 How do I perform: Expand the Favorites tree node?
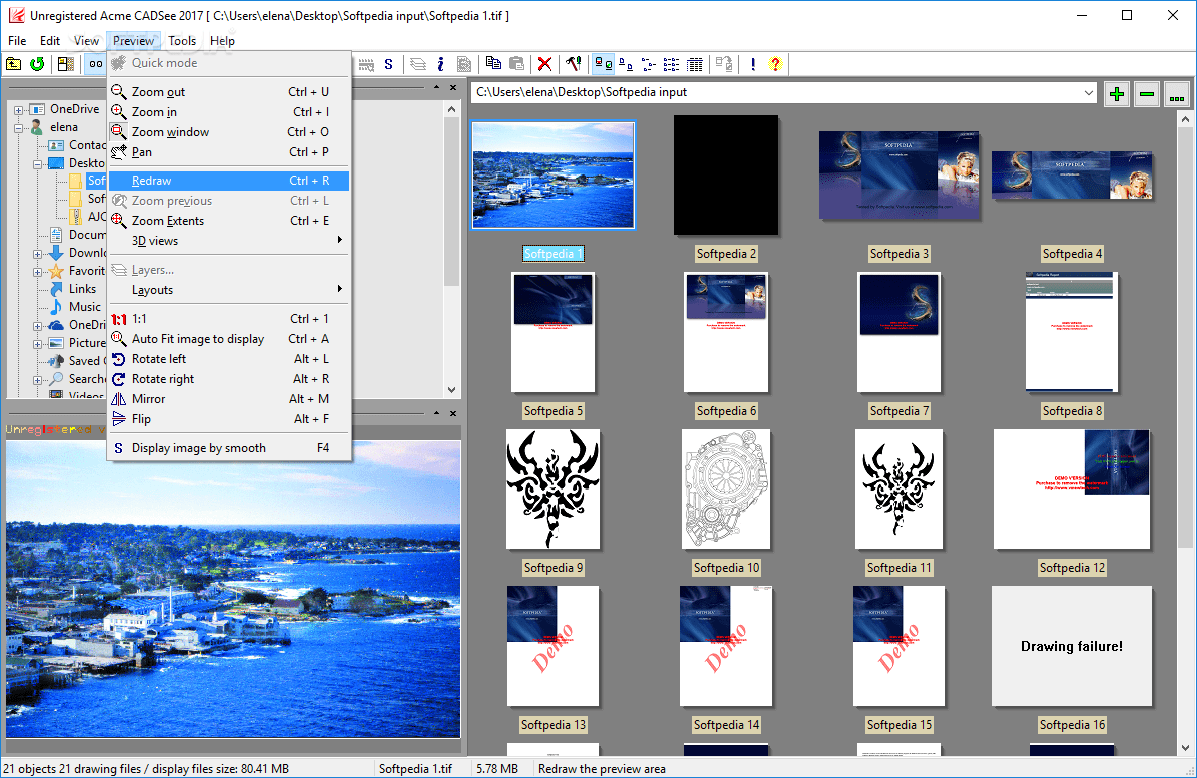[x=37, y=271]
